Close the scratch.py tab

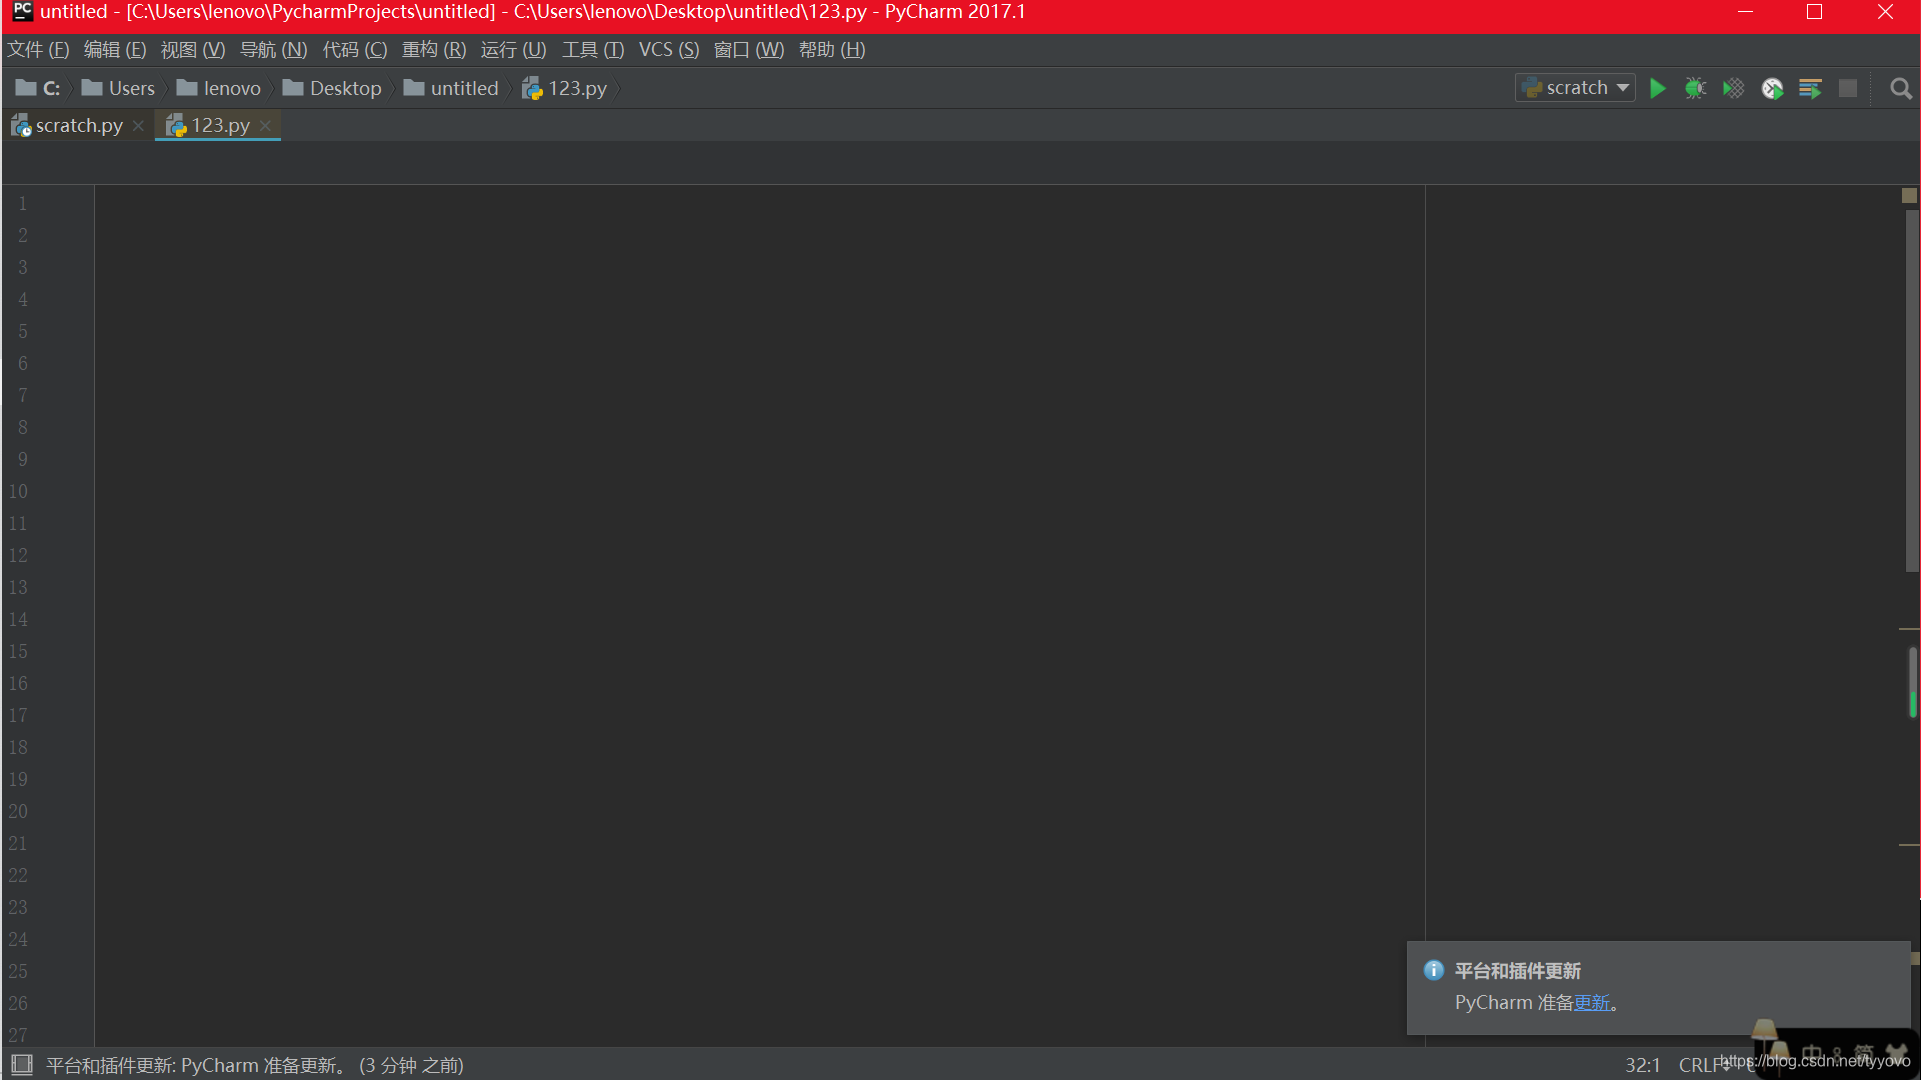(x=138, y=126)
